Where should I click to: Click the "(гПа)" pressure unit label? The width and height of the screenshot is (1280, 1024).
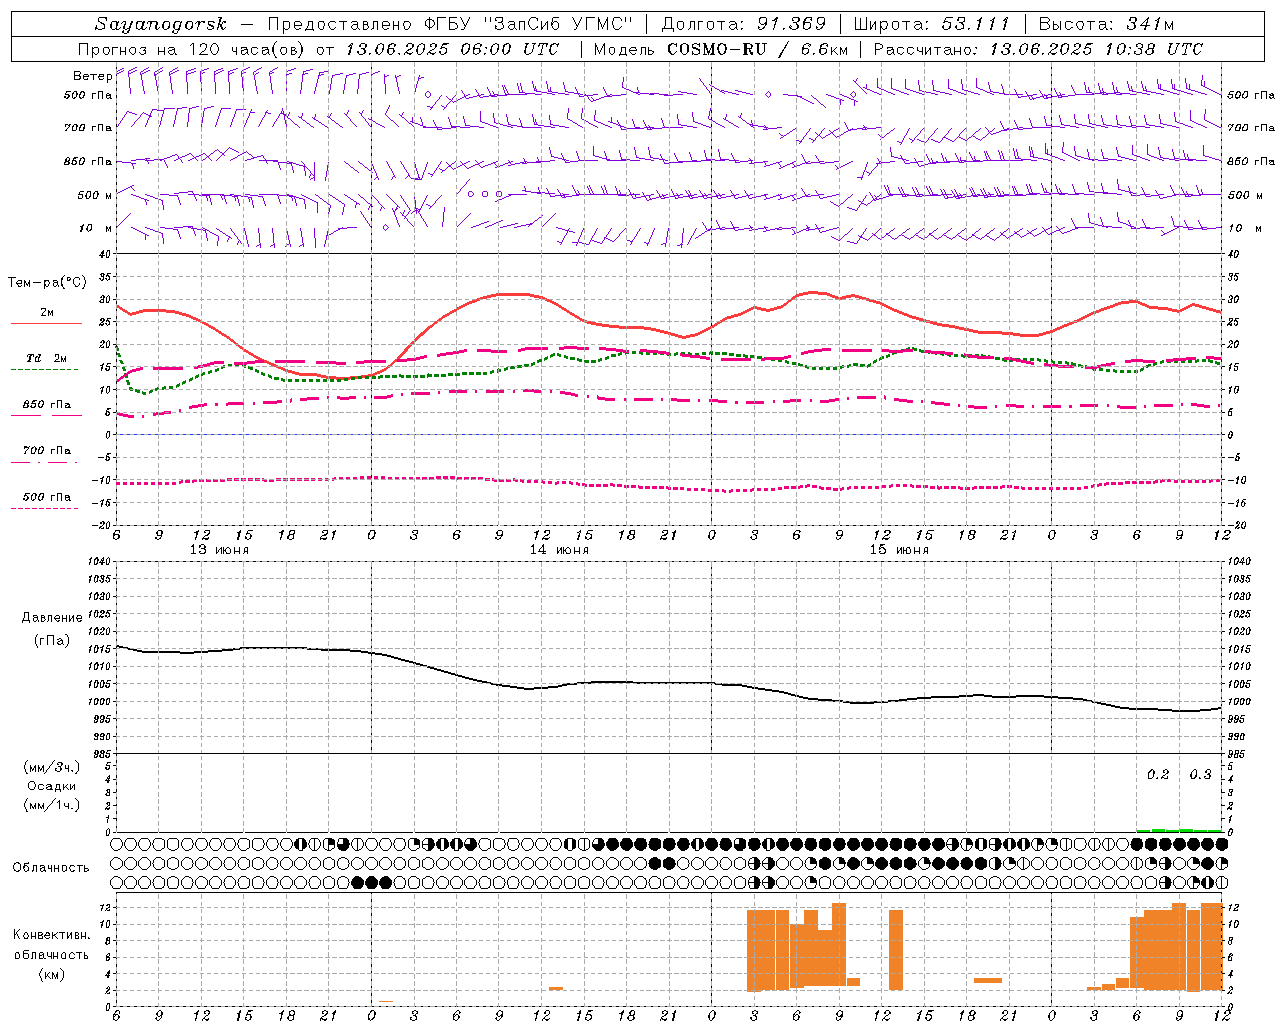click(x=52, y=640)
